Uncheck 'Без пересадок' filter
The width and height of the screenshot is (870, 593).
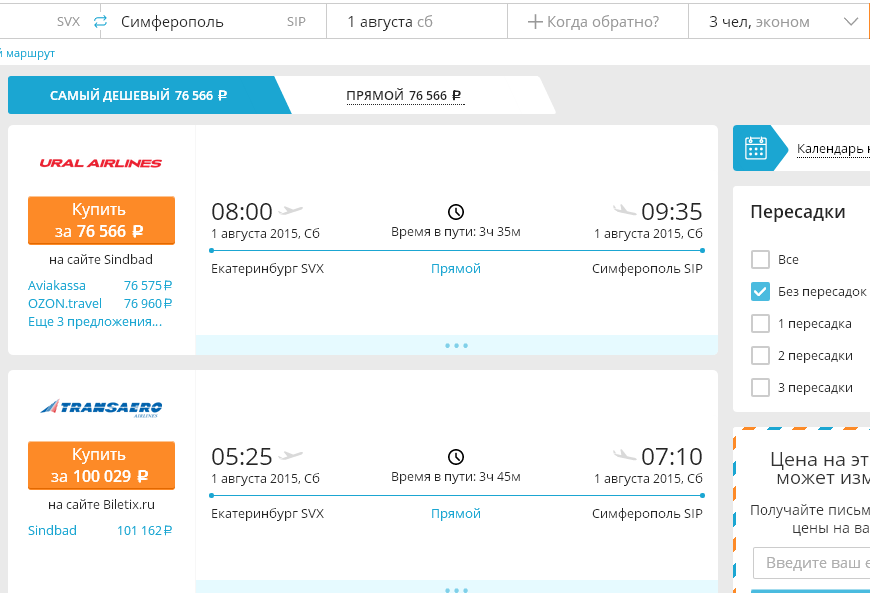pos(760,291)
